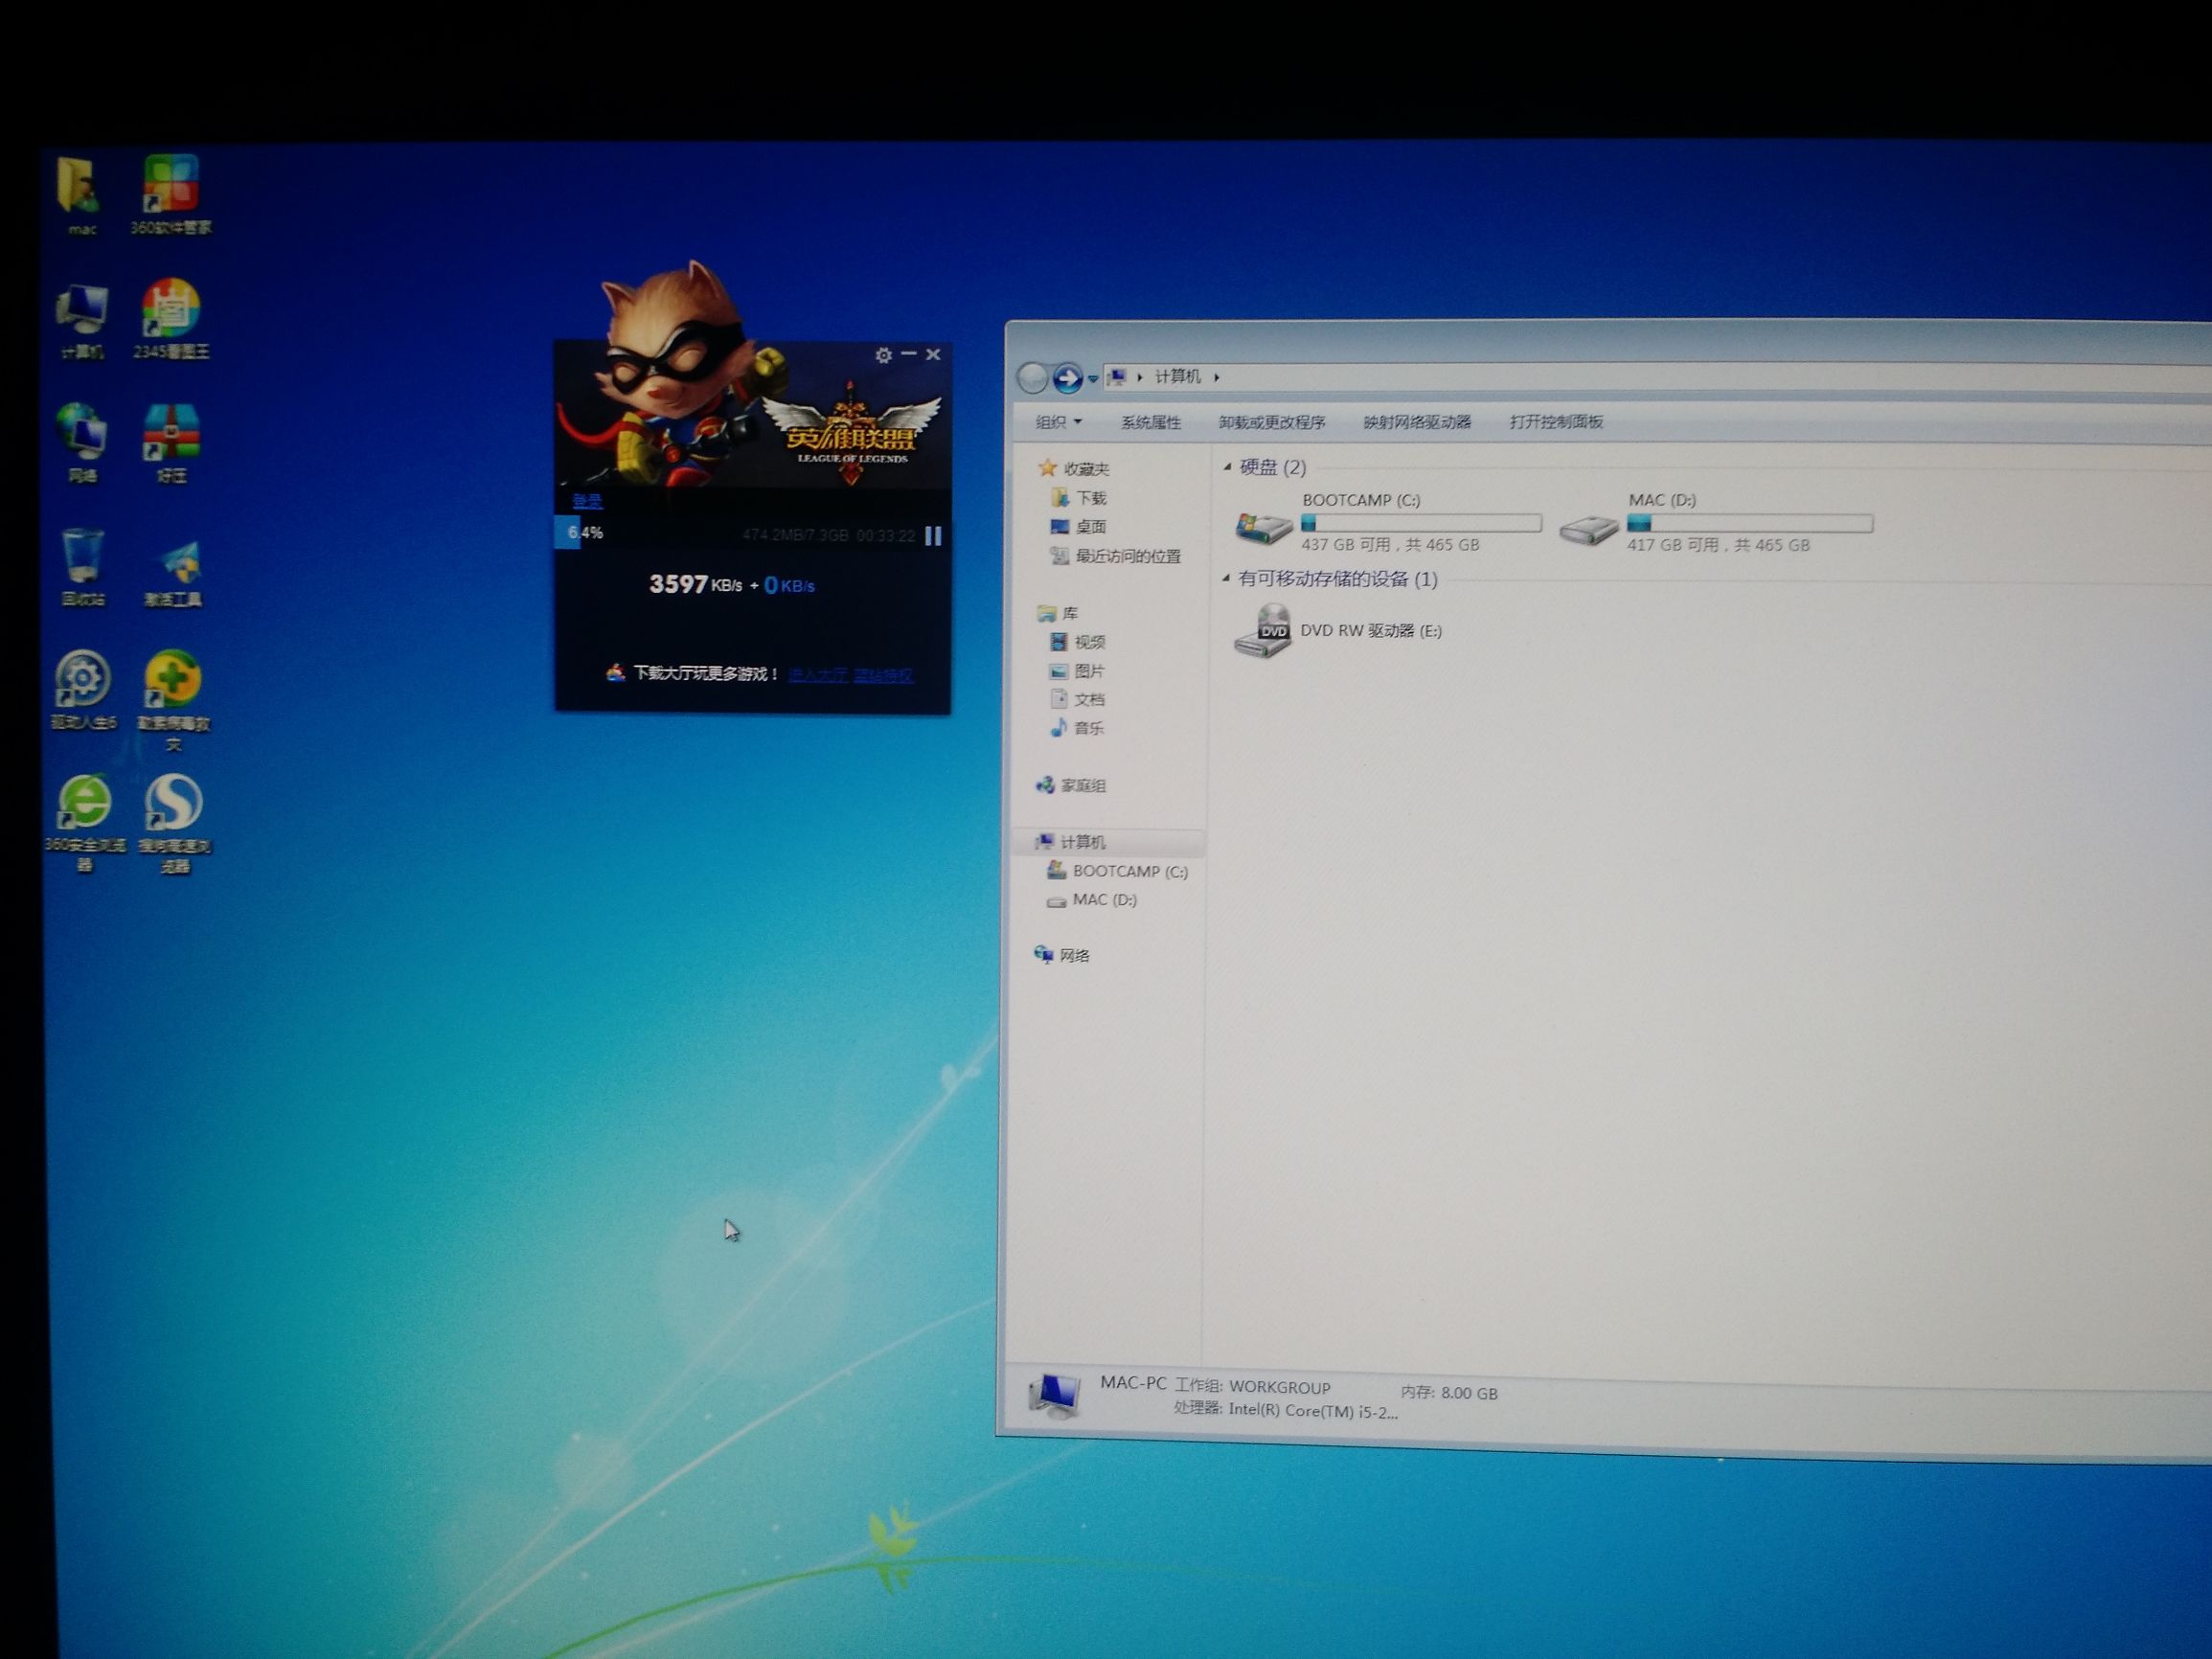Collapse the 有可移动存储的设备 (1) section
The height and width of the screenshot is (1659, 2212).
tap(1228, 580)
